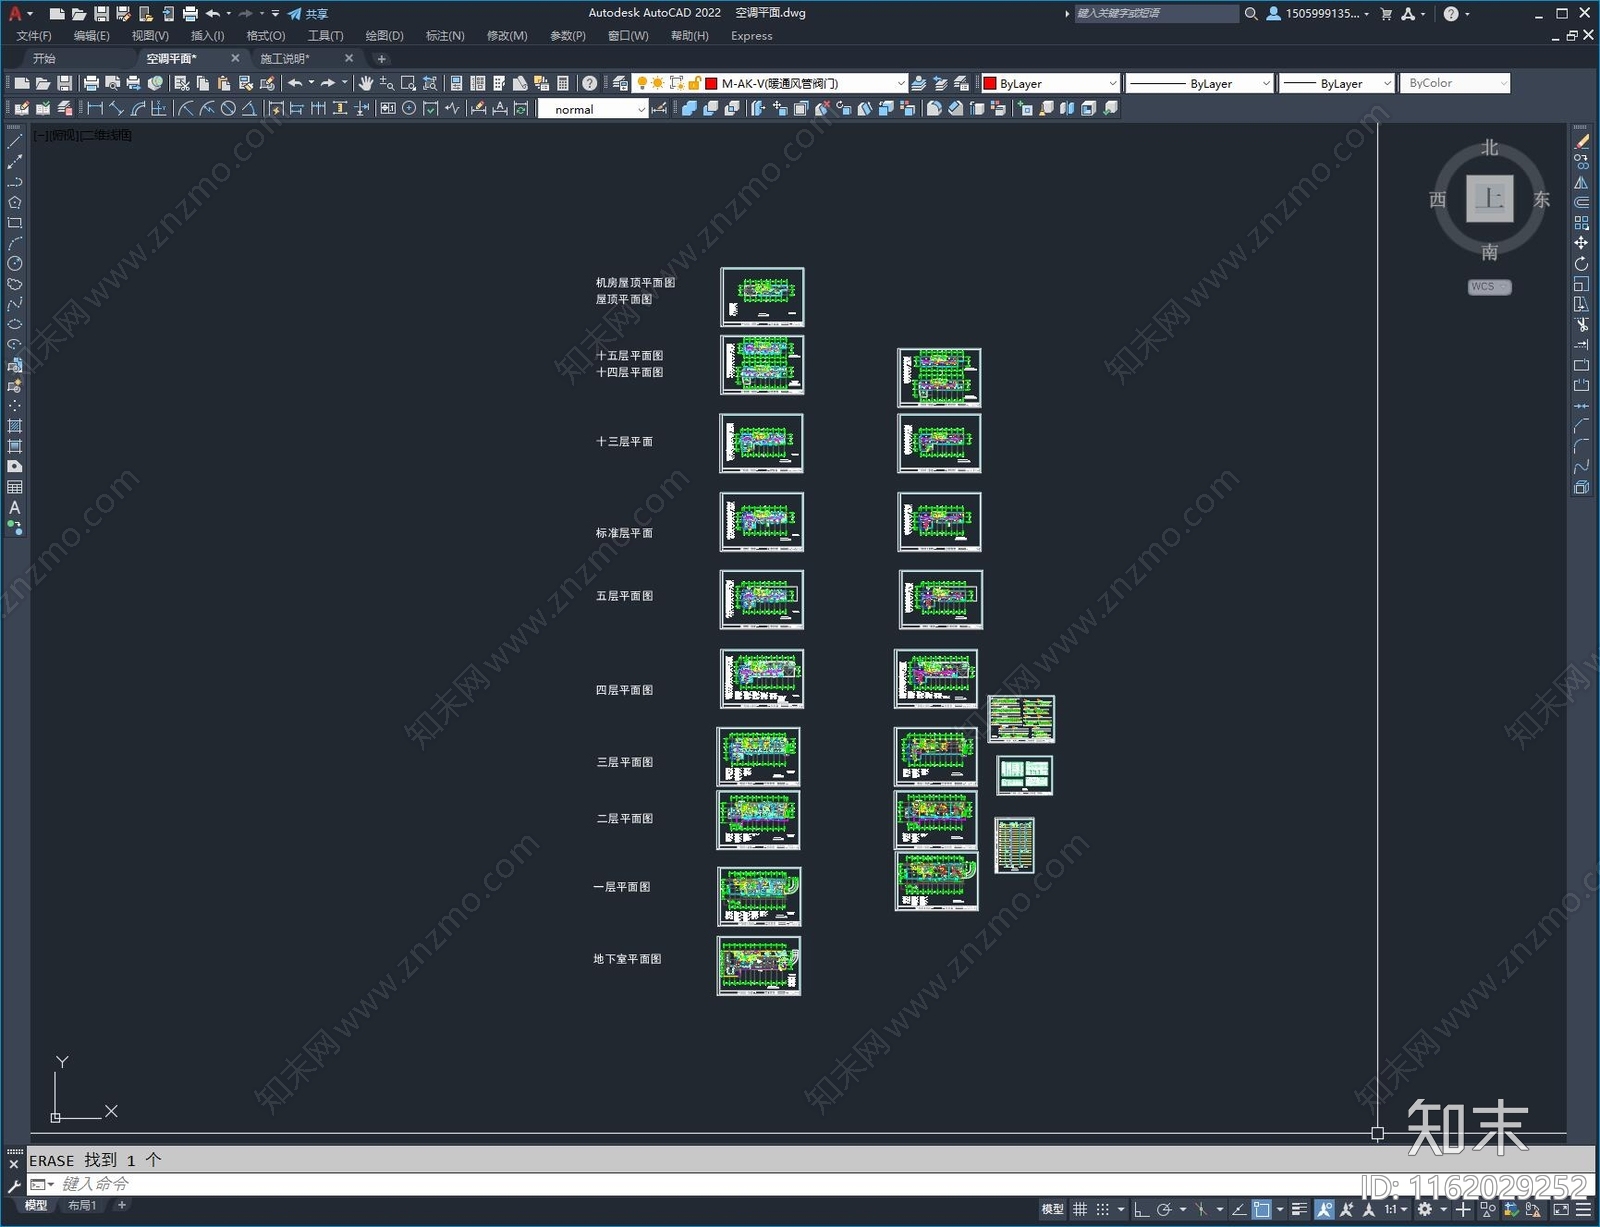Screen dimensions: 1600x1227
Task: Select the Circle draw tool
Action: [14, 264]
